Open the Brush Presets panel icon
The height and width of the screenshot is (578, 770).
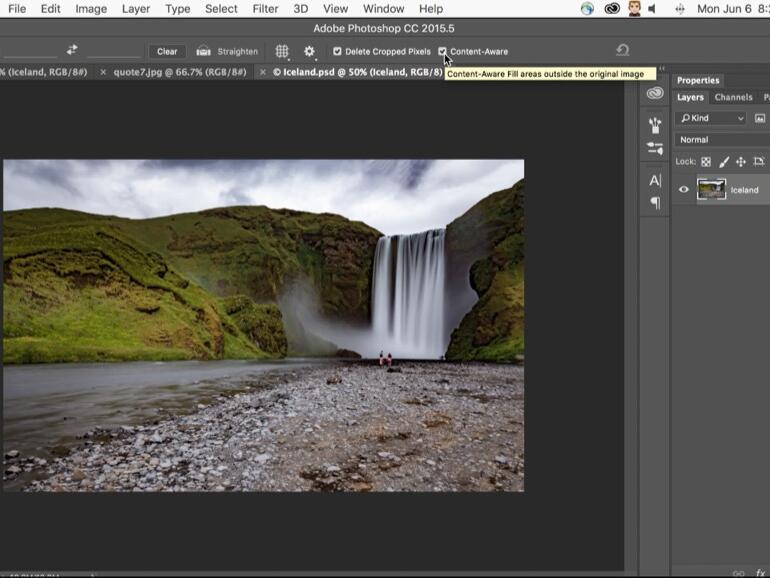click(655, 125)
